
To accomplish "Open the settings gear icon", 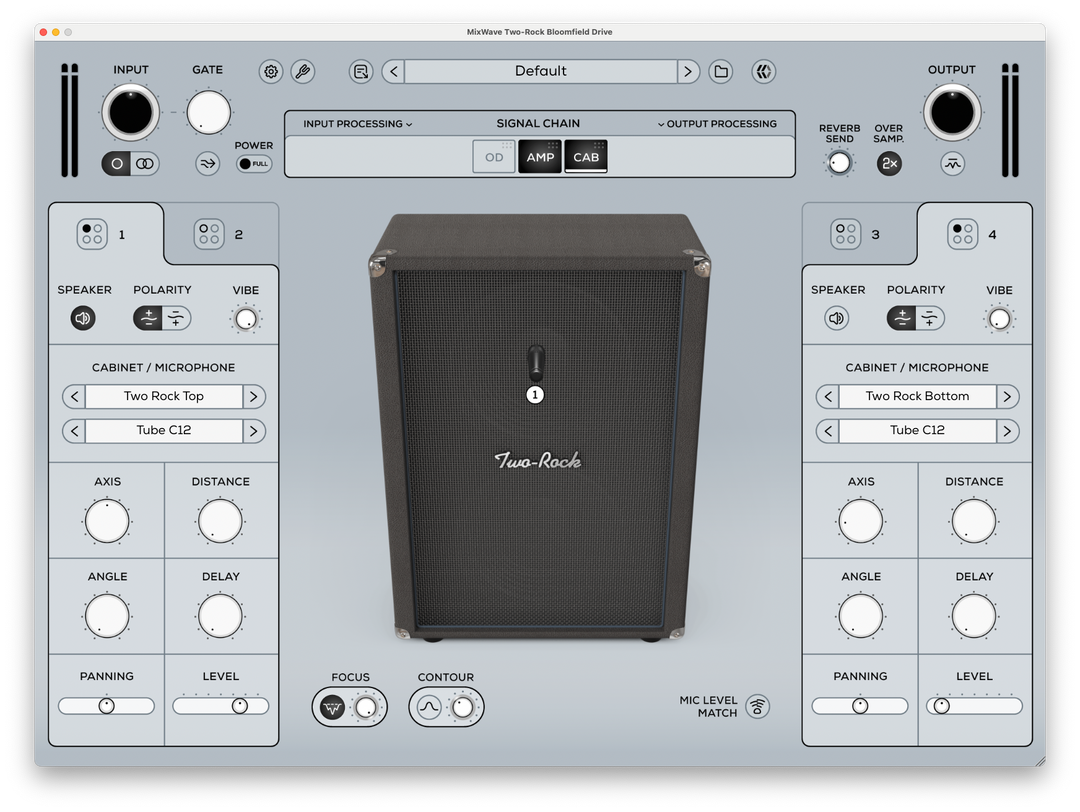I will coord(271,71).
